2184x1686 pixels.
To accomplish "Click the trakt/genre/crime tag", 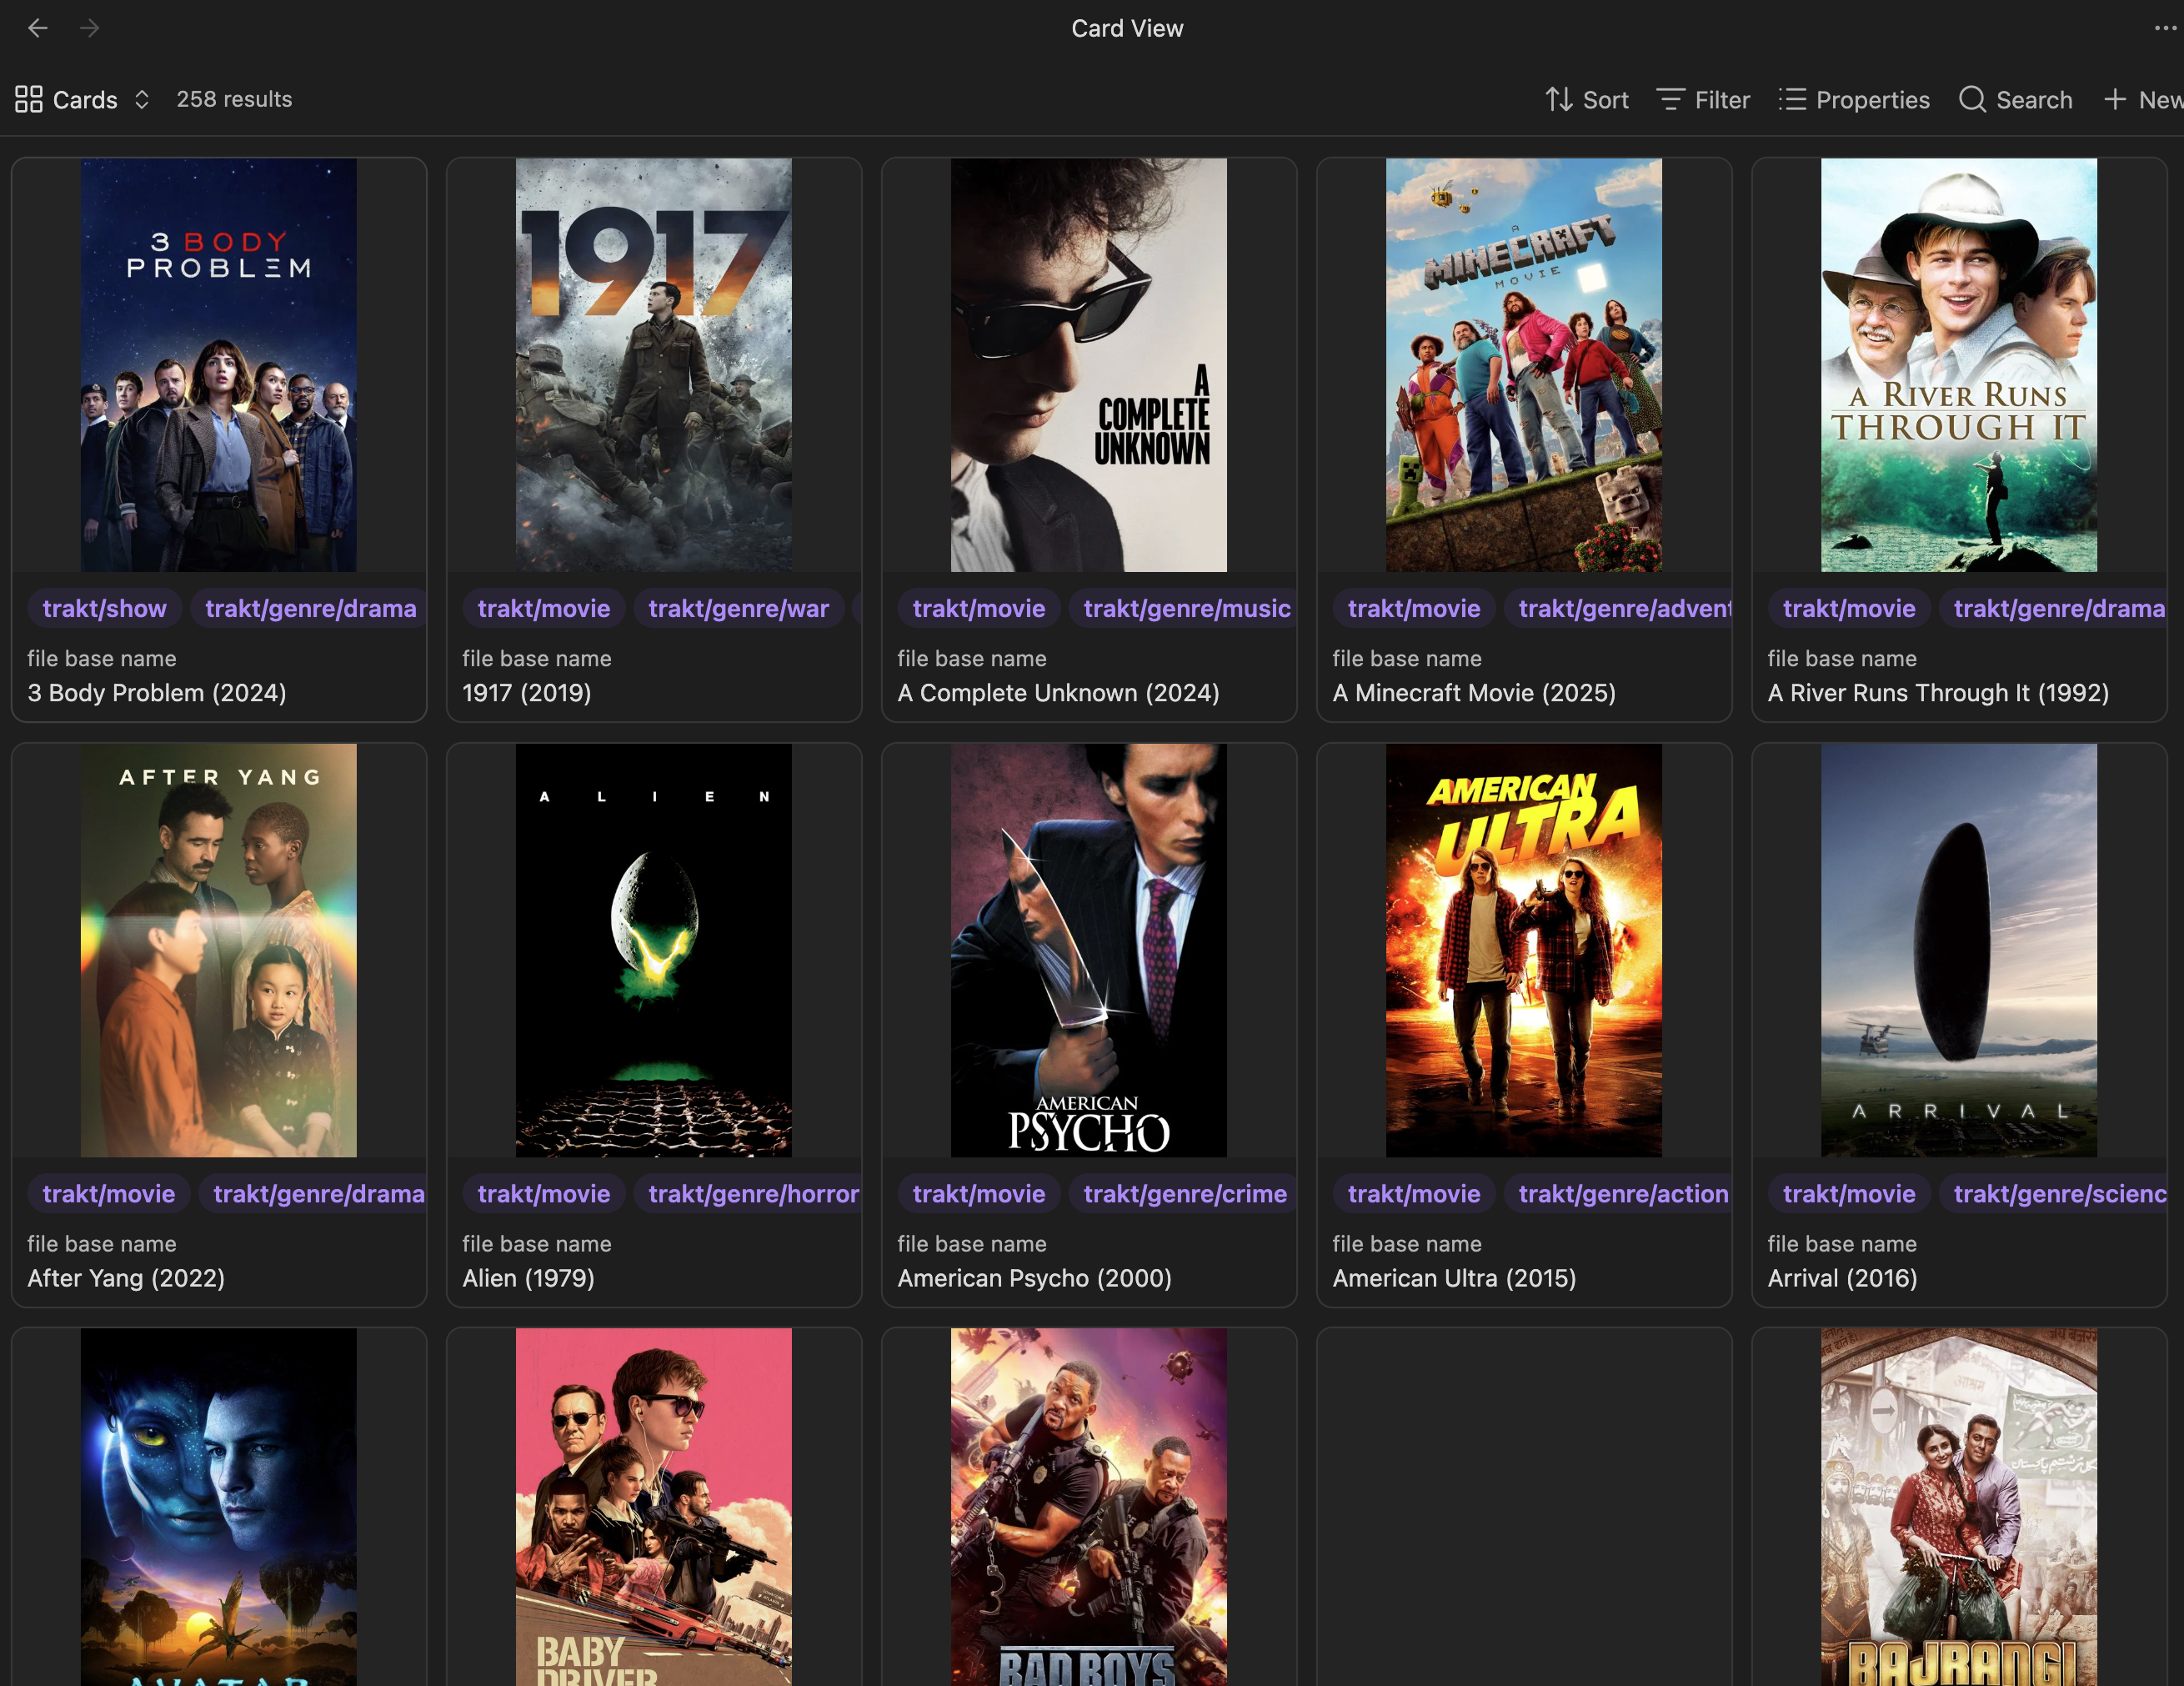I will [x=1184, y=1193].
